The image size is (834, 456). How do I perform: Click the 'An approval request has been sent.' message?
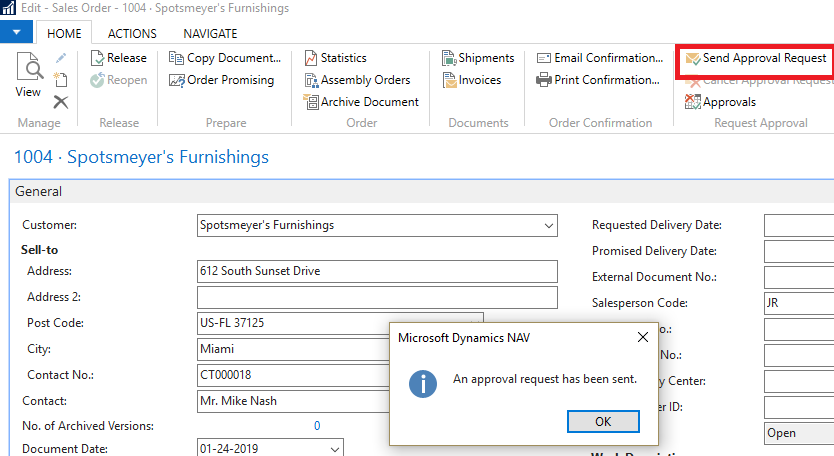[x=545, y=379]
